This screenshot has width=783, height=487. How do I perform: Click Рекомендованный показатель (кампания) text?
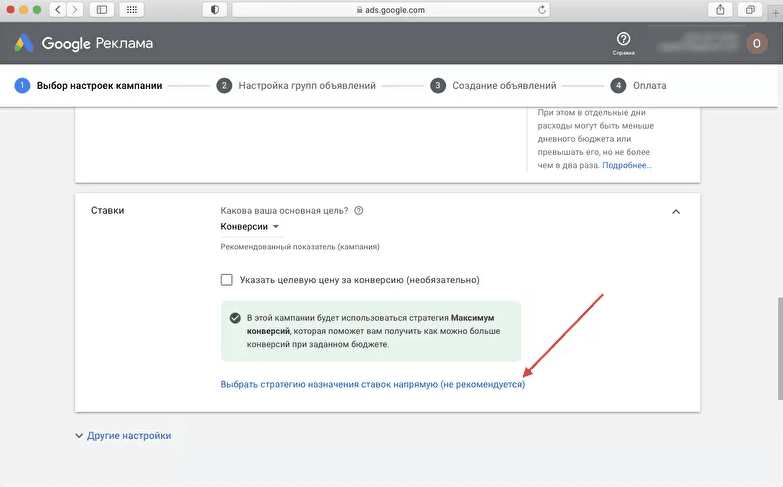300,247
